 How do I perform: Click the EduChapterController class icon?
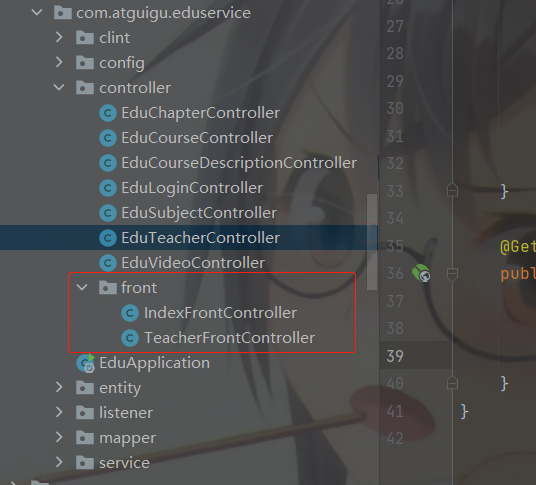pyautogui.click(x=108, y=113)
